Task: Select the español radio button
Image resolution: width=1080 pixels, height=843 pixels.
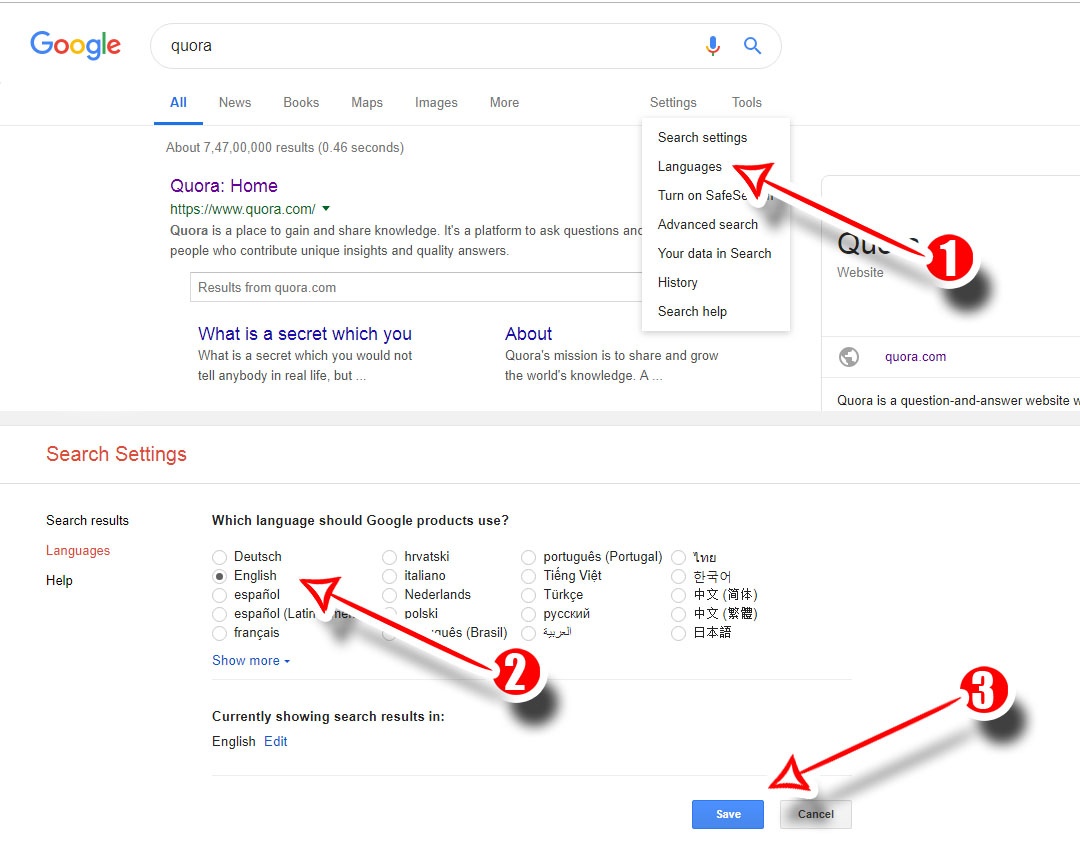Action: click(x=219, y=595)
